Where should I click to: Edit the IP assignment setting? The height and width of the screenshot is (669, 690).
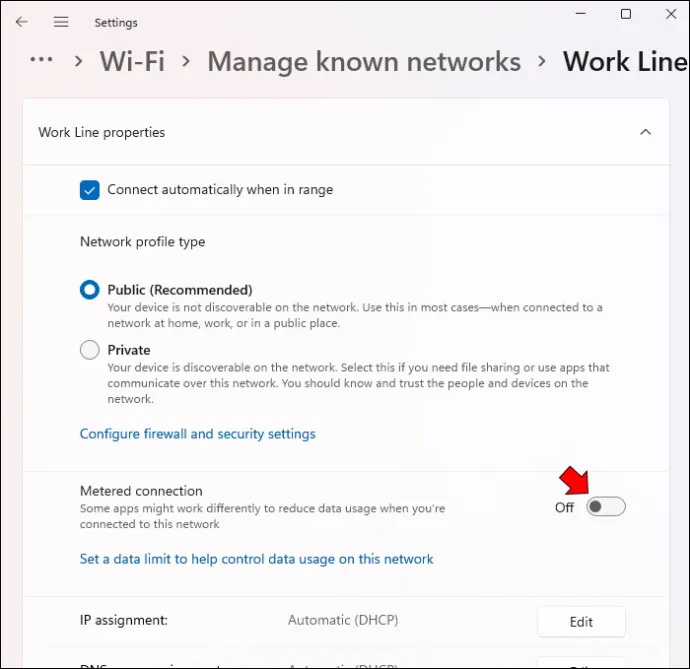click(x=581, y=621)
